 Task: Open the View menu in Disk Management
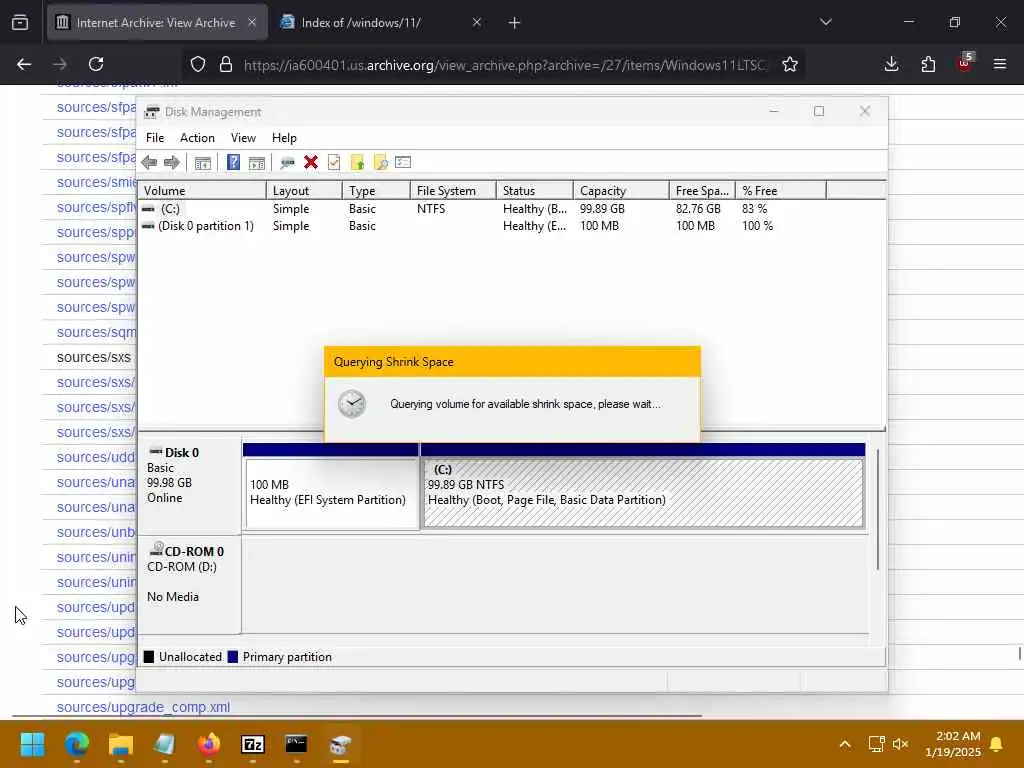(243, 138)
